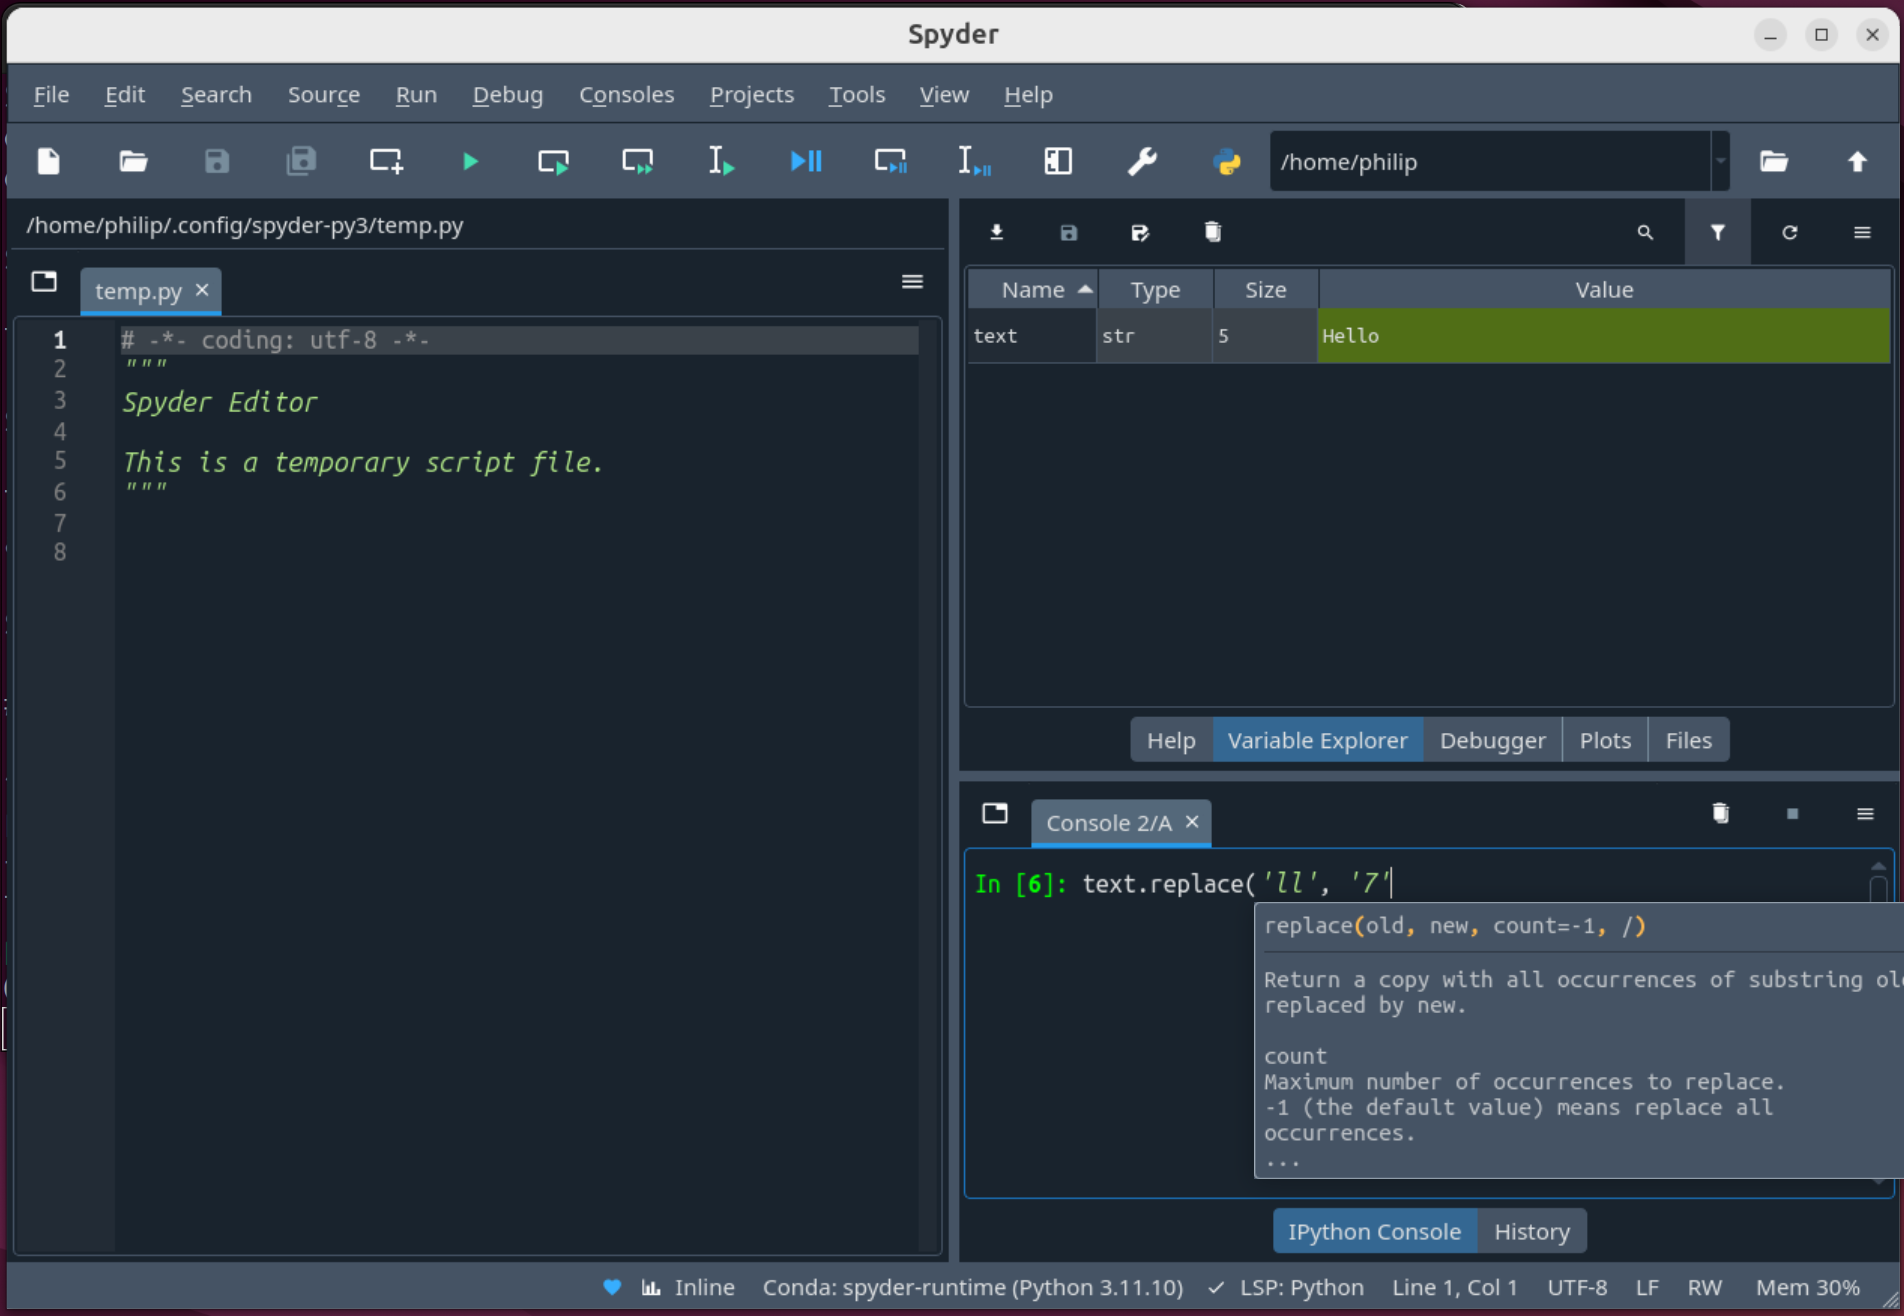Browse editor tabs icon
Image resolution: width=1904 pixels, height=1316 pixels.
(x=44, y=282)
